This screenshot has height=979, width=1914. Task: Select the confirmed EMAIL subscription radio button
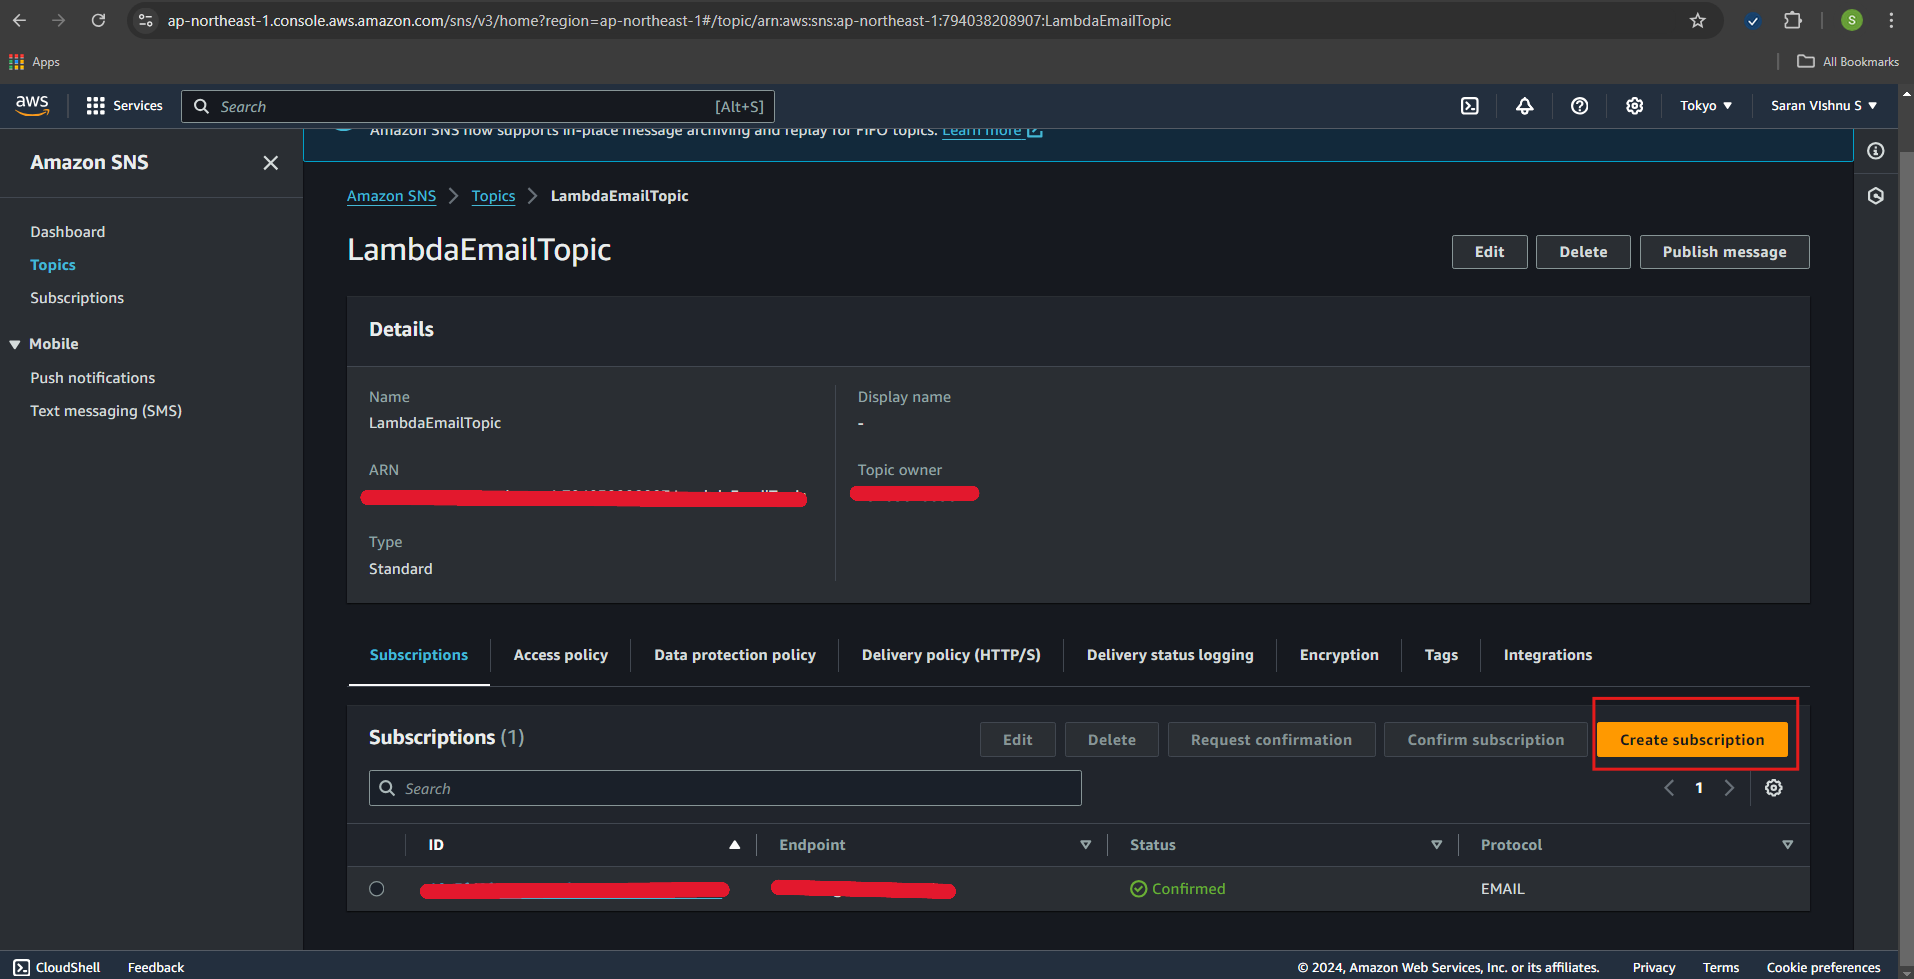coord(377,889)
